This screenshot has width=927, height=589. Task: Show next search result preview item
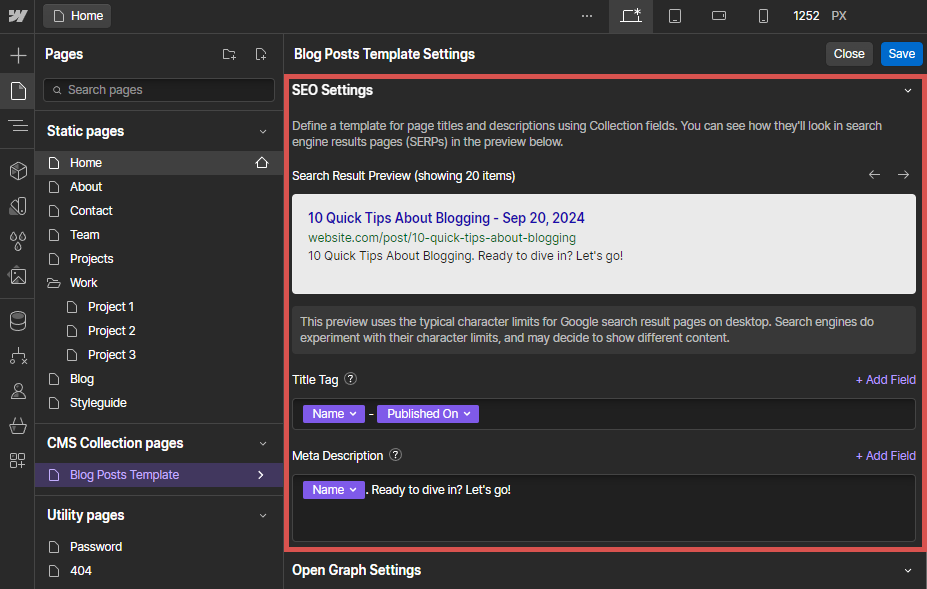click(903, 174)
